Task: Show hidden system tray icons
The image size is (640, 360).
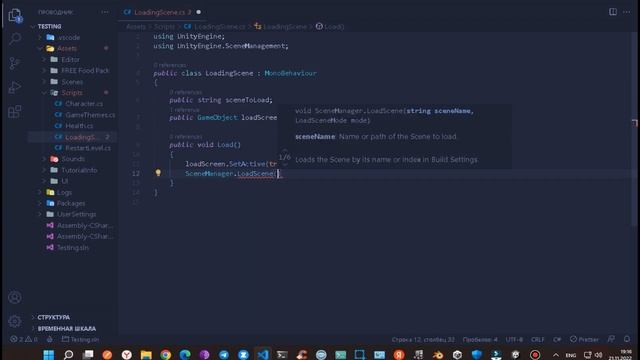Action: click(x=556, y=355)
